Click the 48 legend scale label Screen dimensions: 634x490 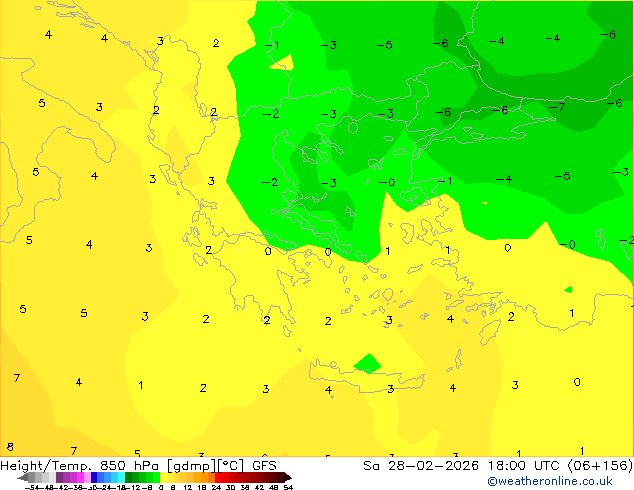274,488
